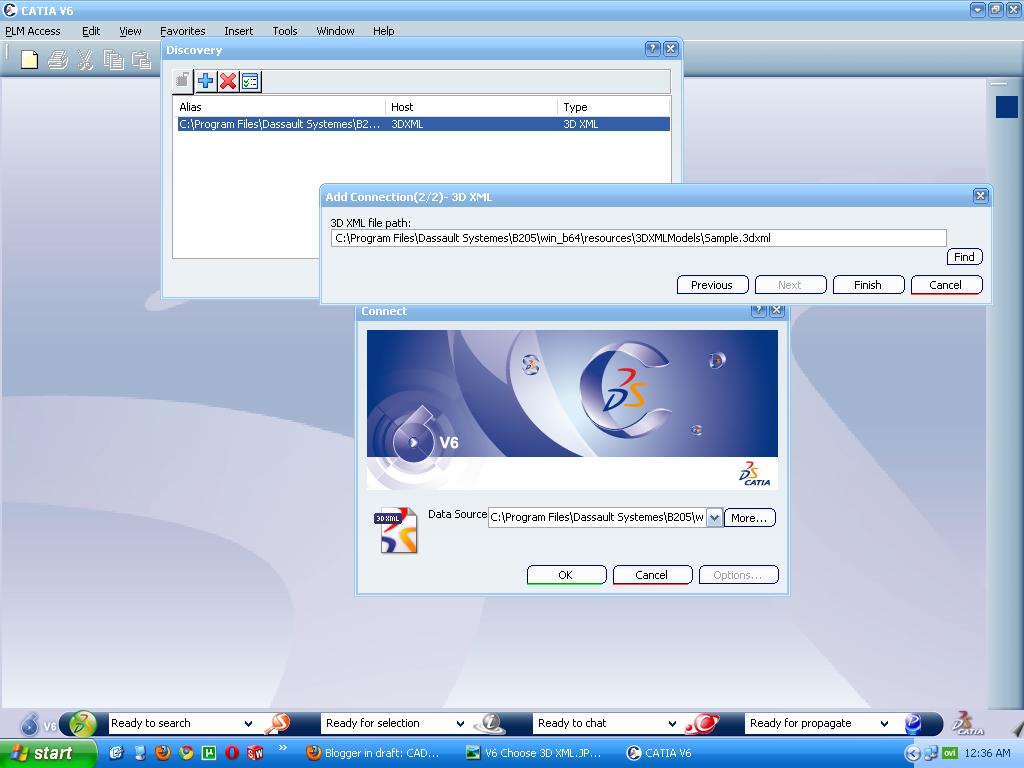The image size is (1024, 768).
Task: Click the green 3DS globe icon in bottom bar
Action: point(82,724)
